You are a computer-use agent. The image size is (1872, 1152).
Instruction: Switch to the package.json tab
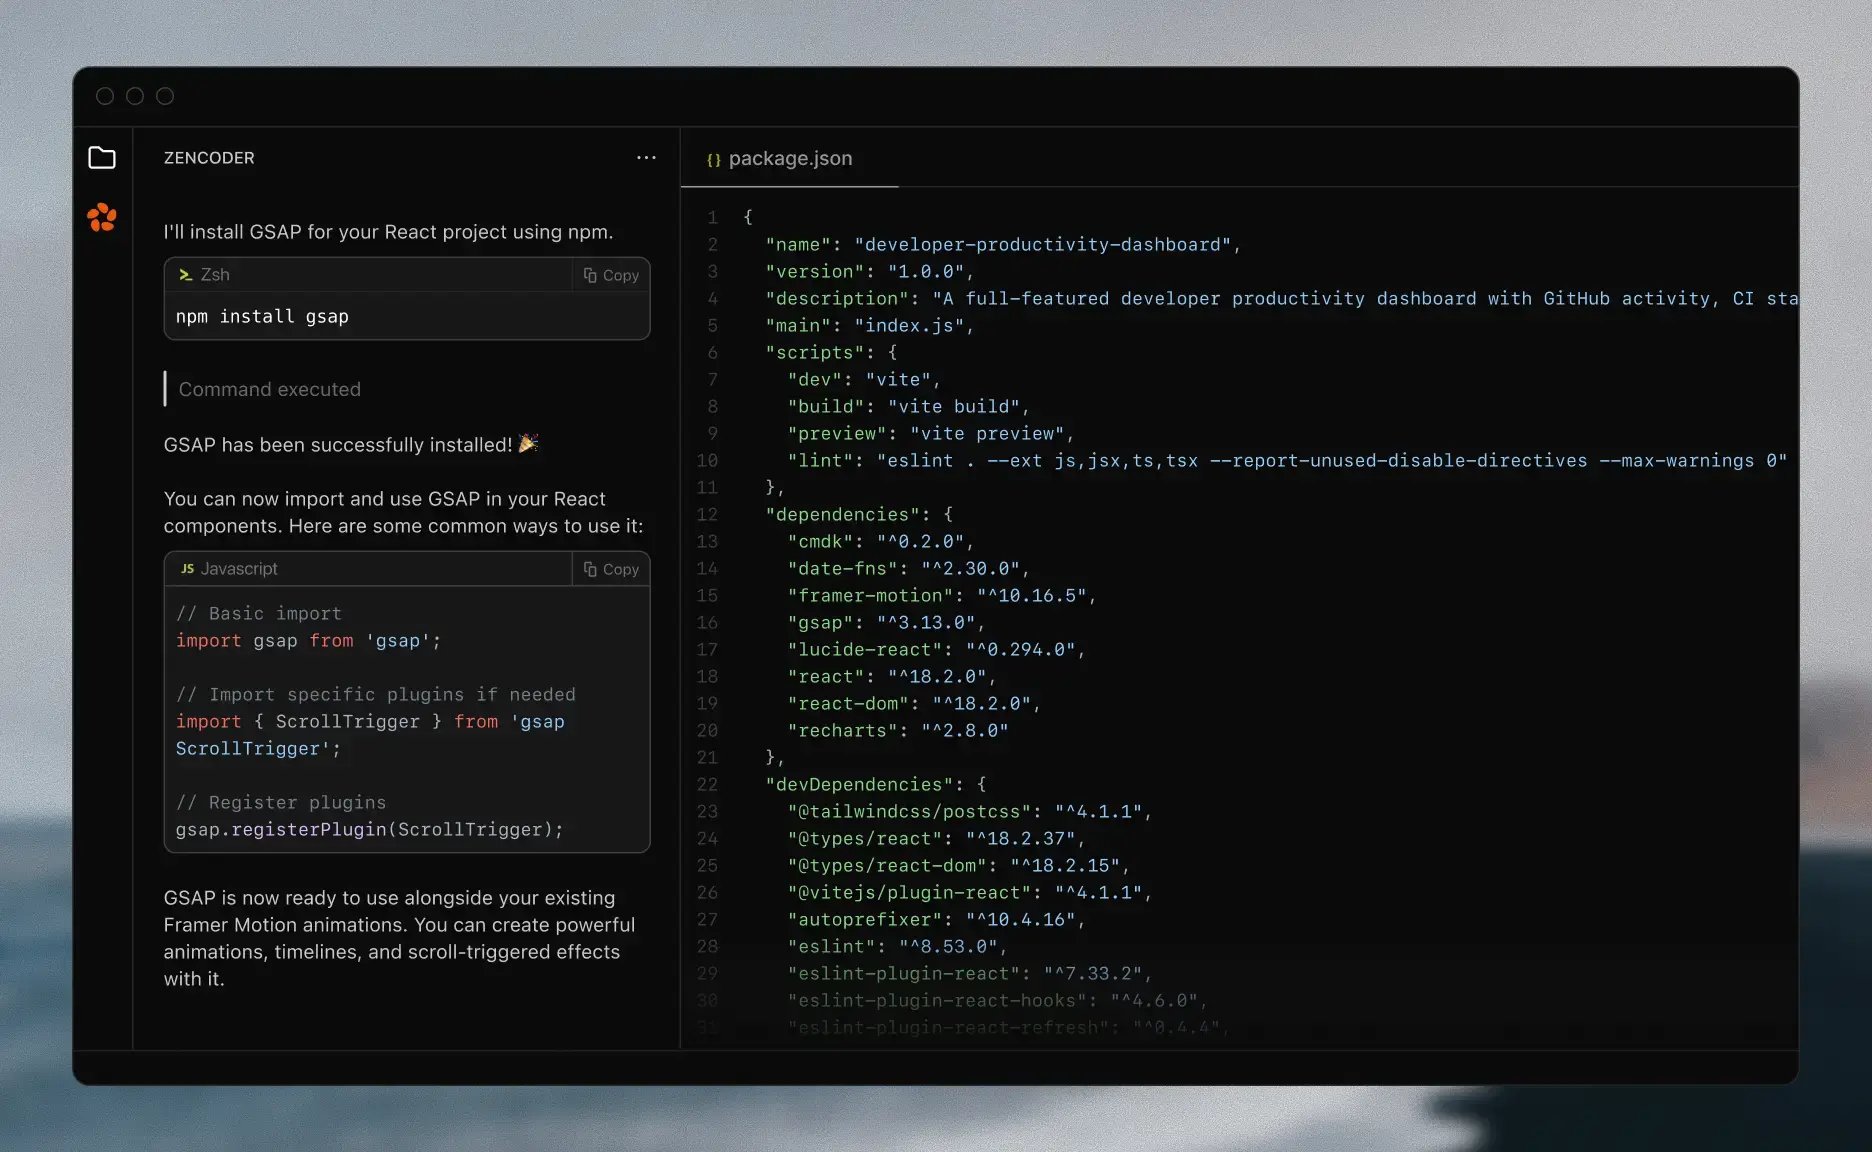789,159
